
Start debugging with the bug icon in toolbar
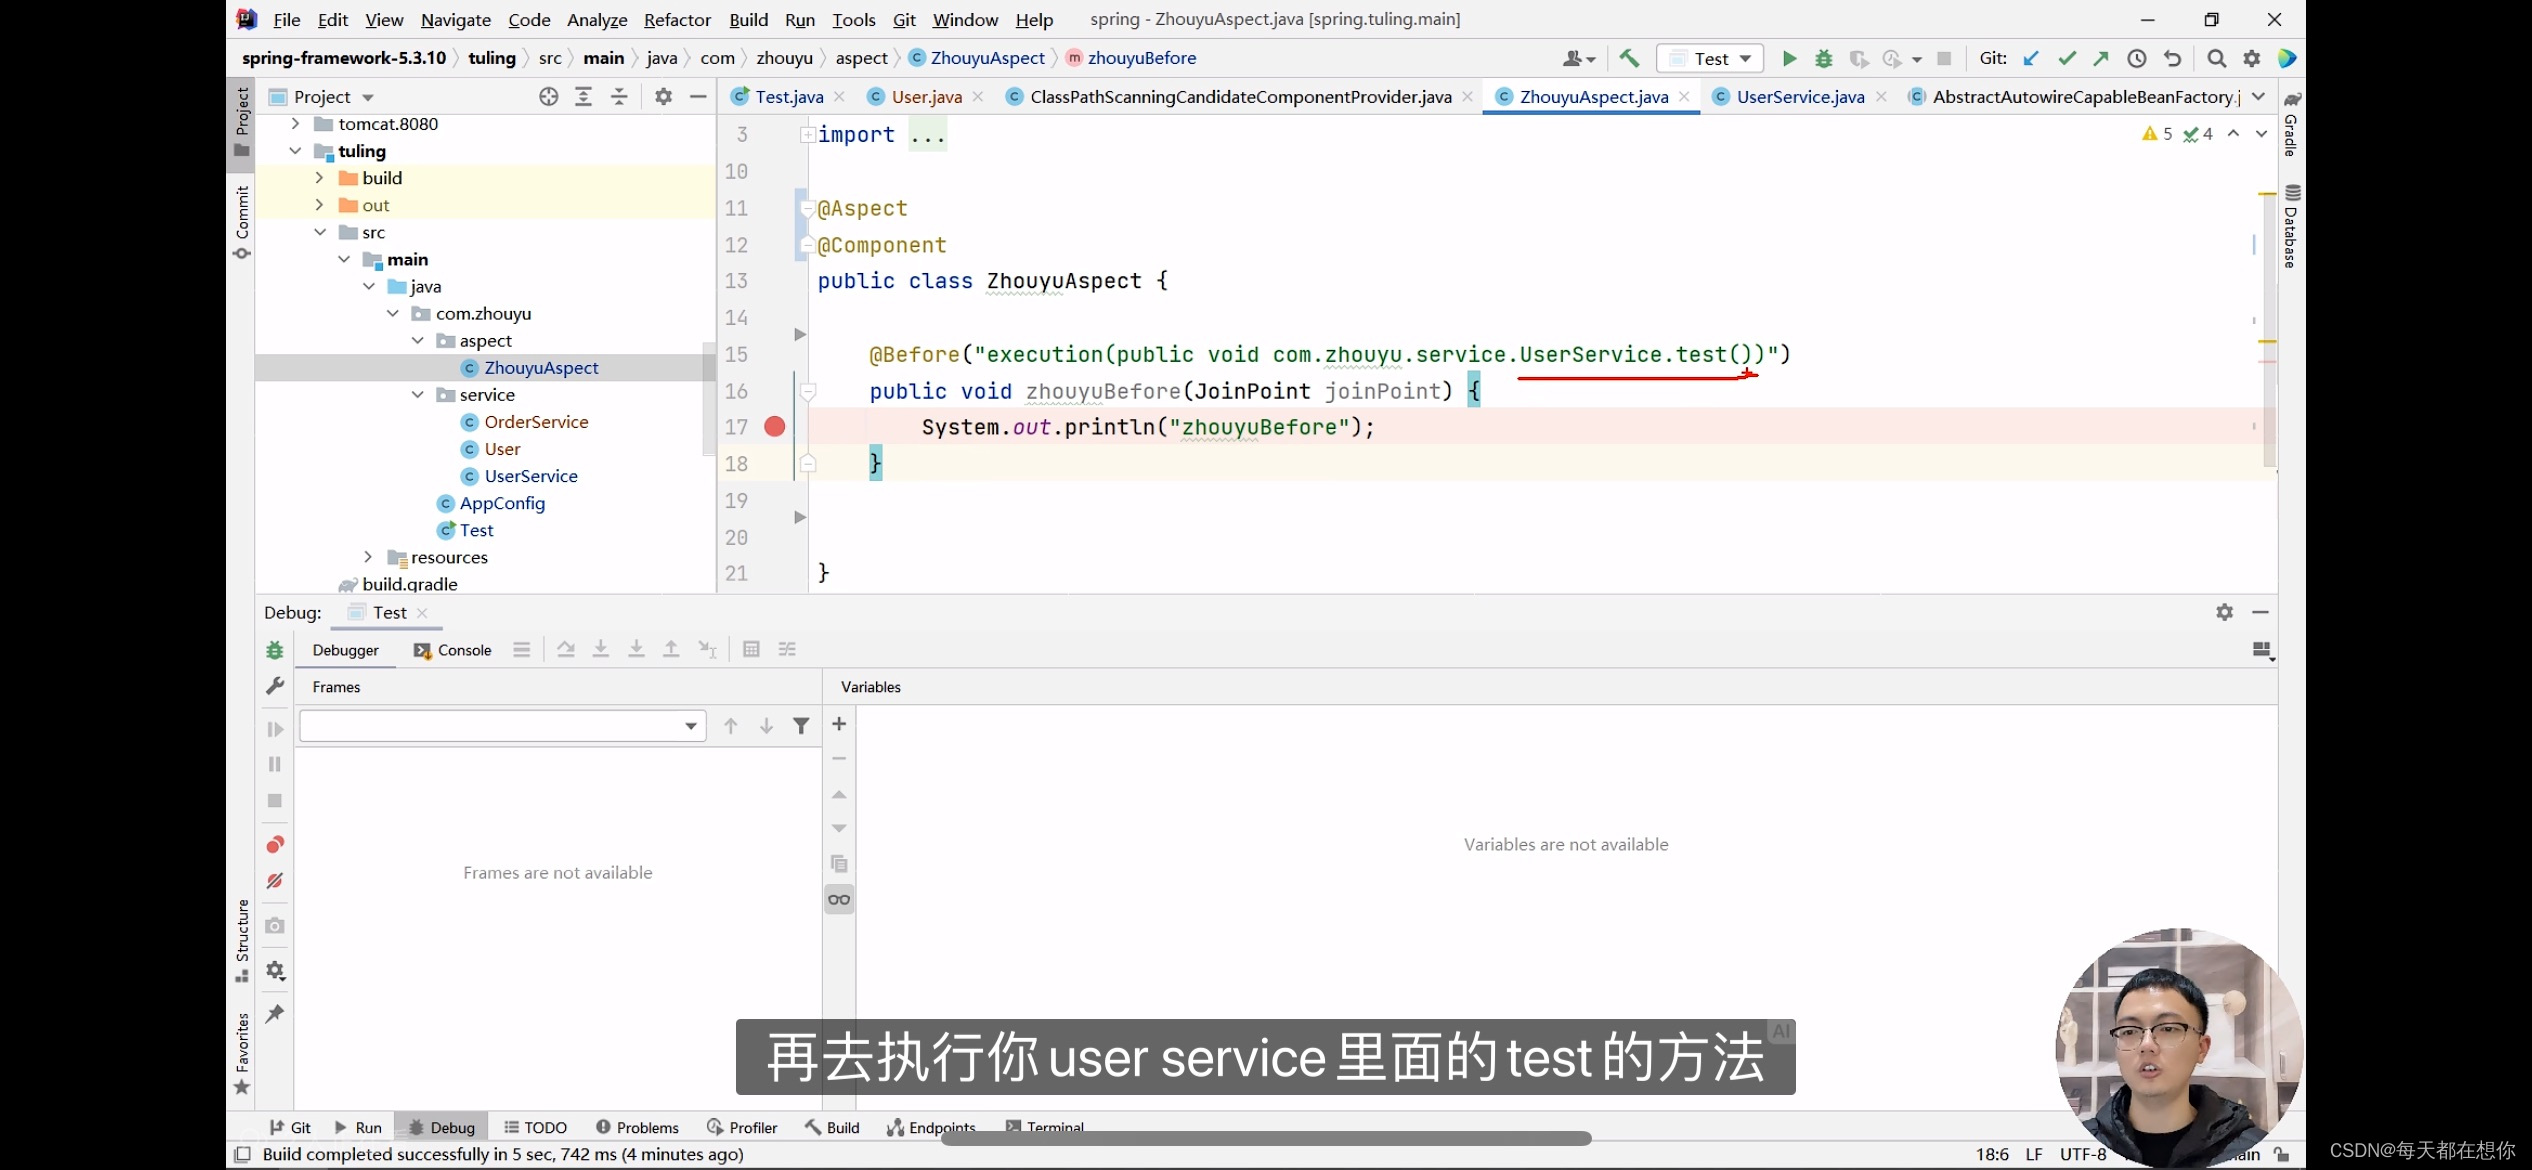pyautogui.click(x=1824, y=58)
